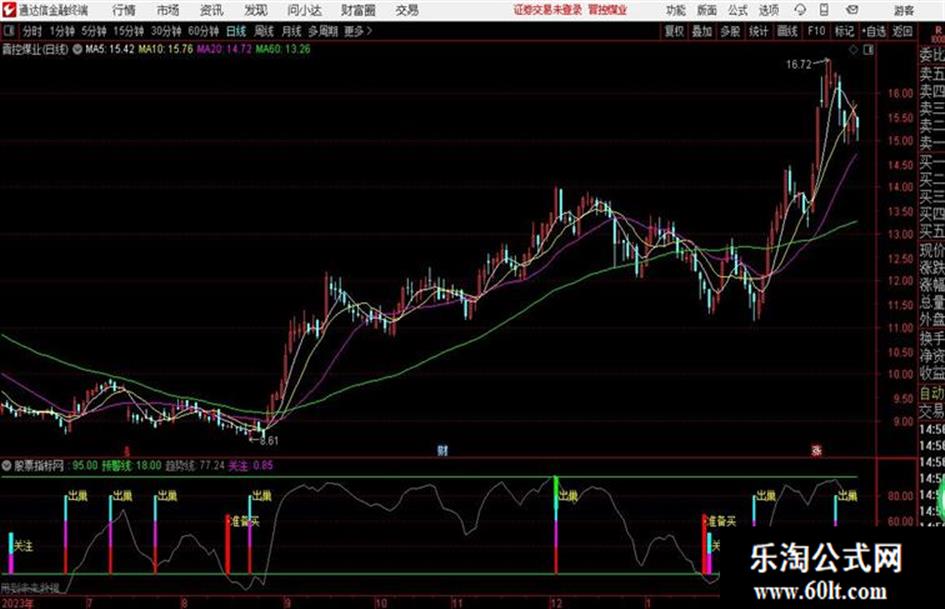Click the 叠加 overlay toolbar button
The width and height of the screenshot is (945, 609).
[x=702, y=31]
